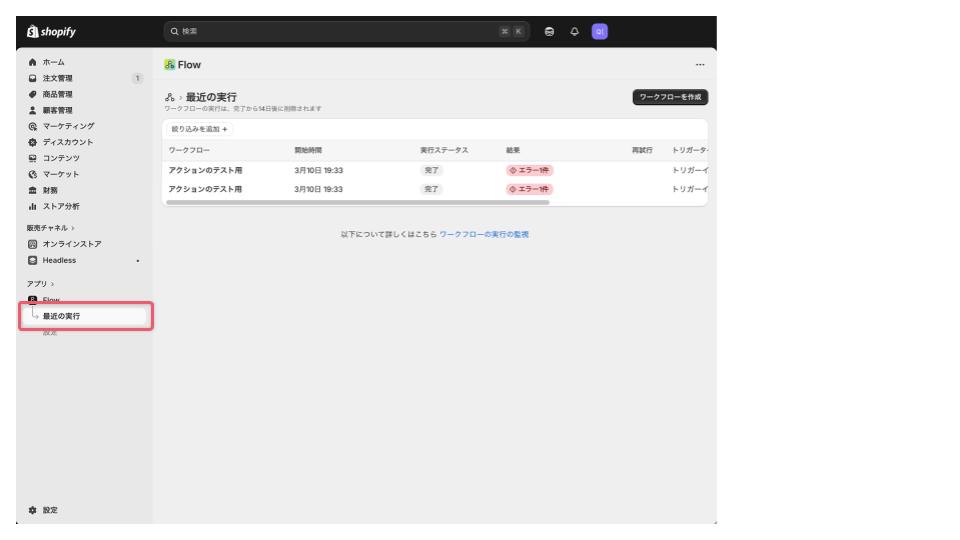
Task: Open 商品管理 in the sidebar
Action: point(58,94)
